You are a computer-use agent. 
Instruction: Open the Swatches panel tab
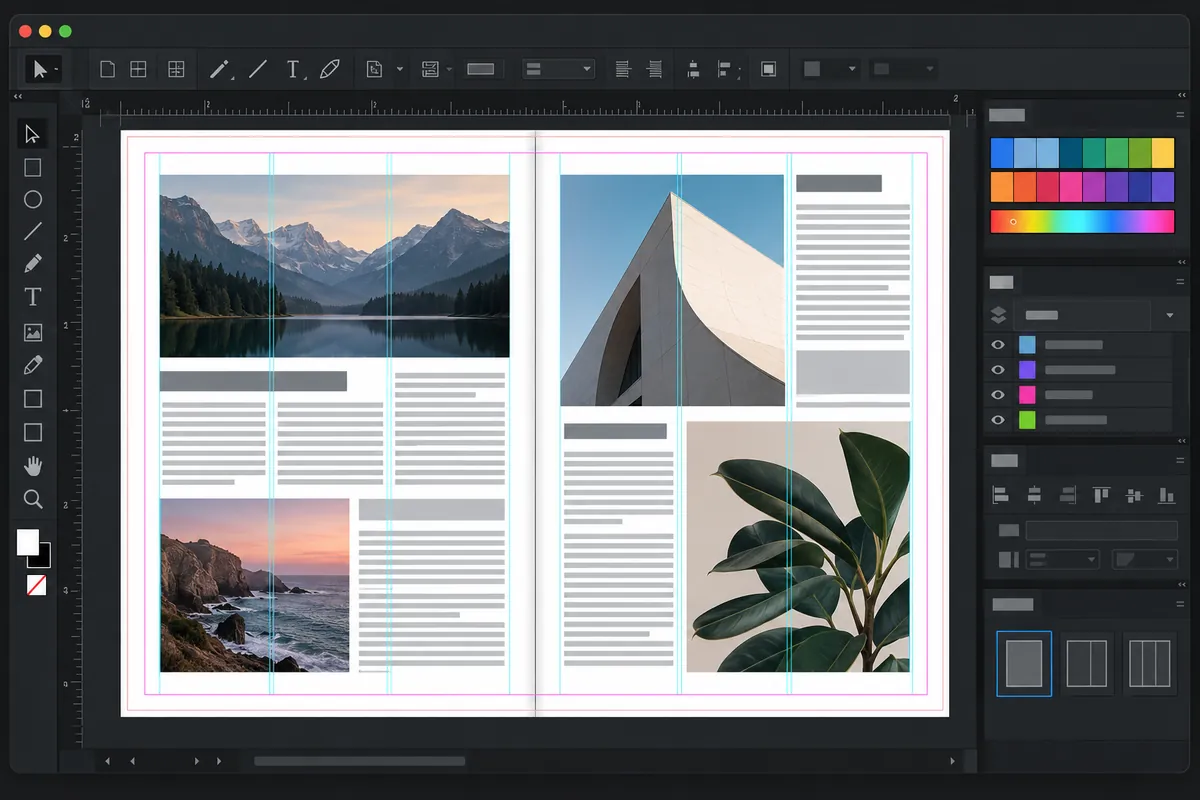pyautogui.click(x=1007, y=115)
